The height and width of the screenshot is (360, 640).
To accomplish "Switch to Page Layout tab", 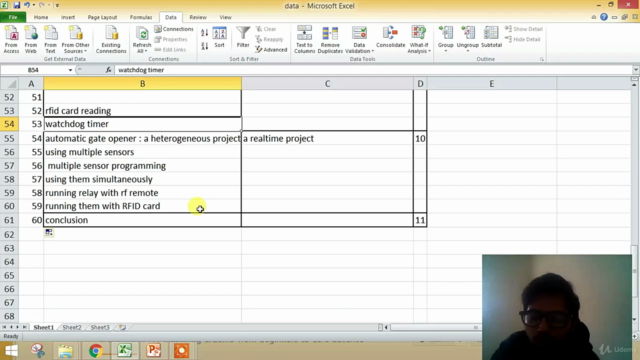I will [x=102, y=17].
